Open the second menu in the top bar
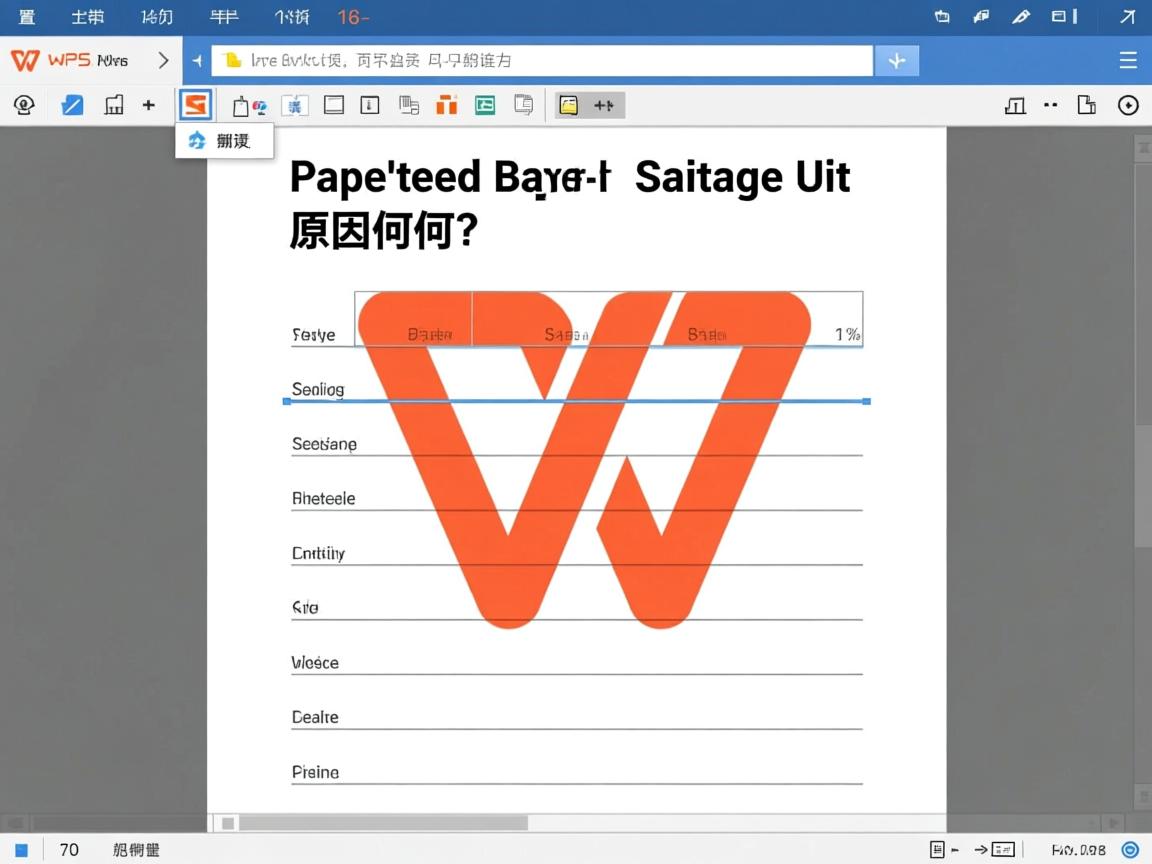Image resolution: width=1152 pixels, height=864 pixels. coord(87,17)
